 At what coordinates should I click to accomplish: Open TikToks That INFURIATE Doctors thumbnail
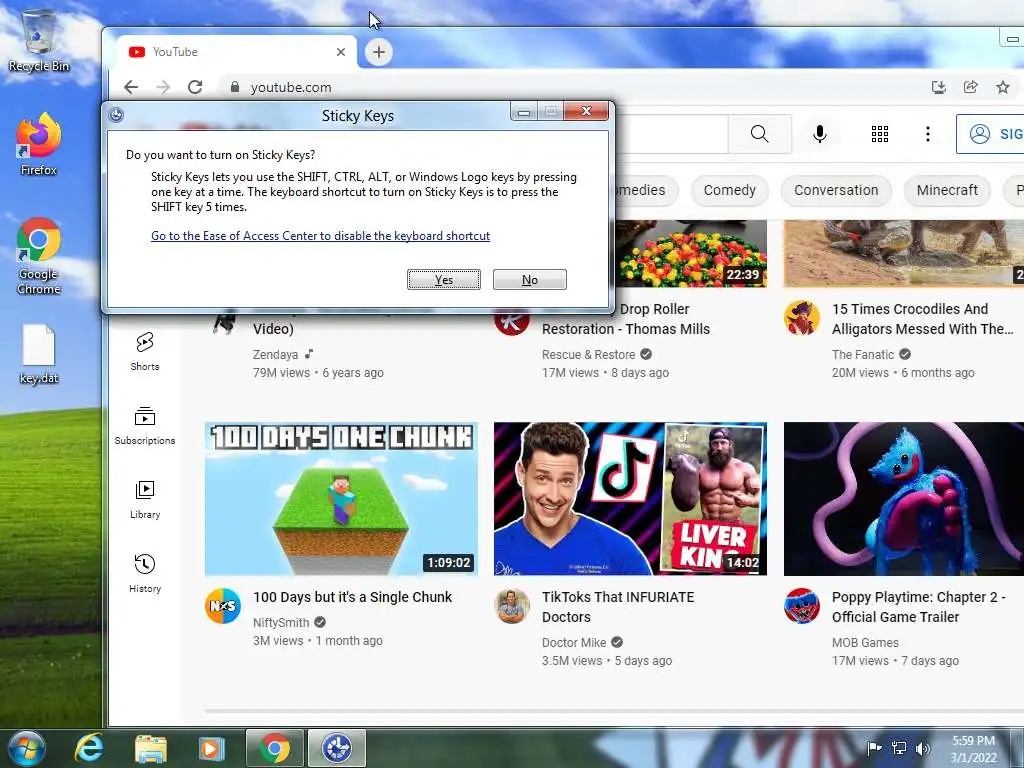click(630, 499)
